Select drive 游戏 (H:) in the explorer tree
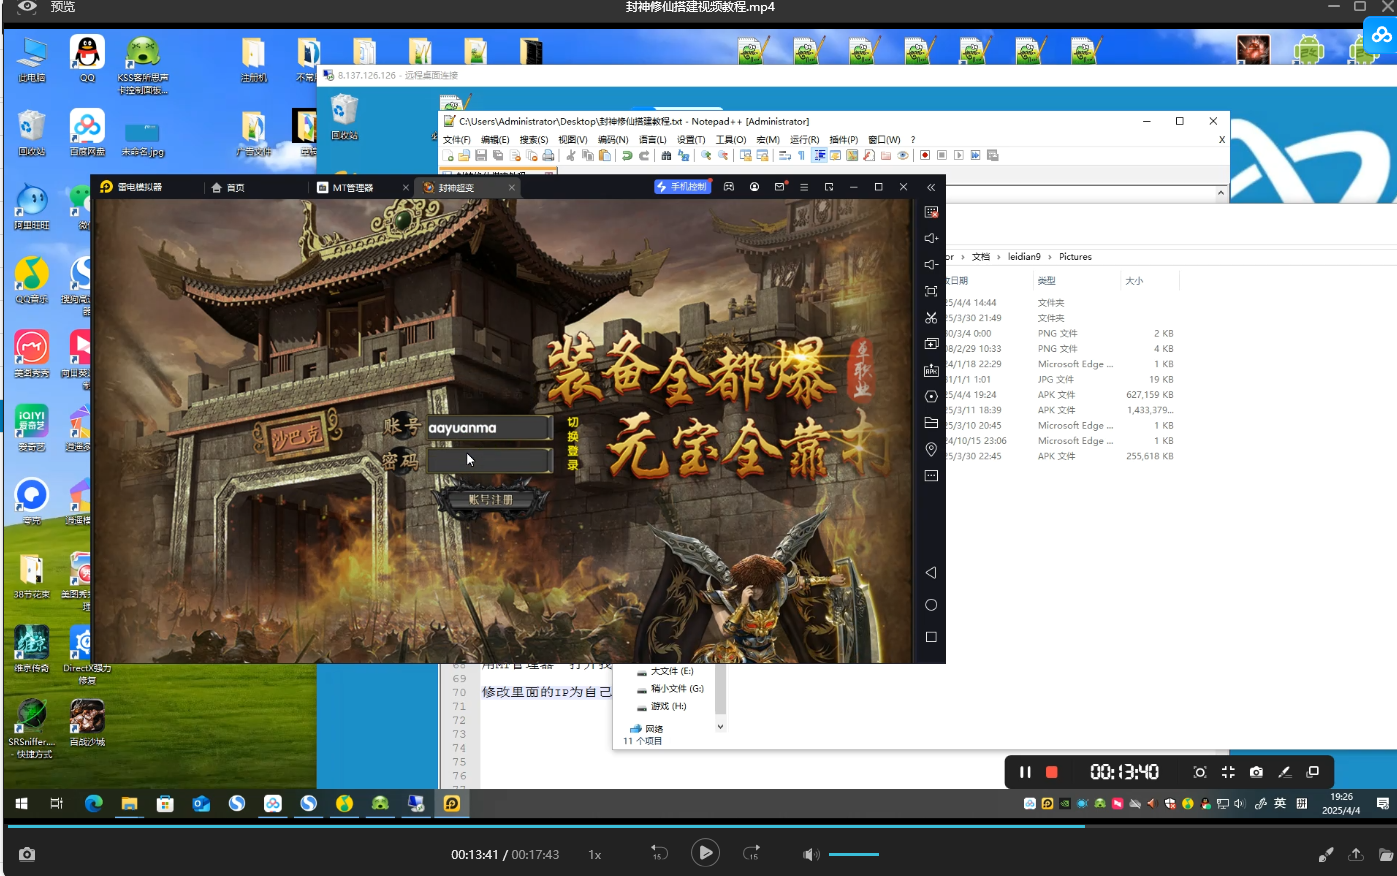1397x876 pixels. point(668,706)
